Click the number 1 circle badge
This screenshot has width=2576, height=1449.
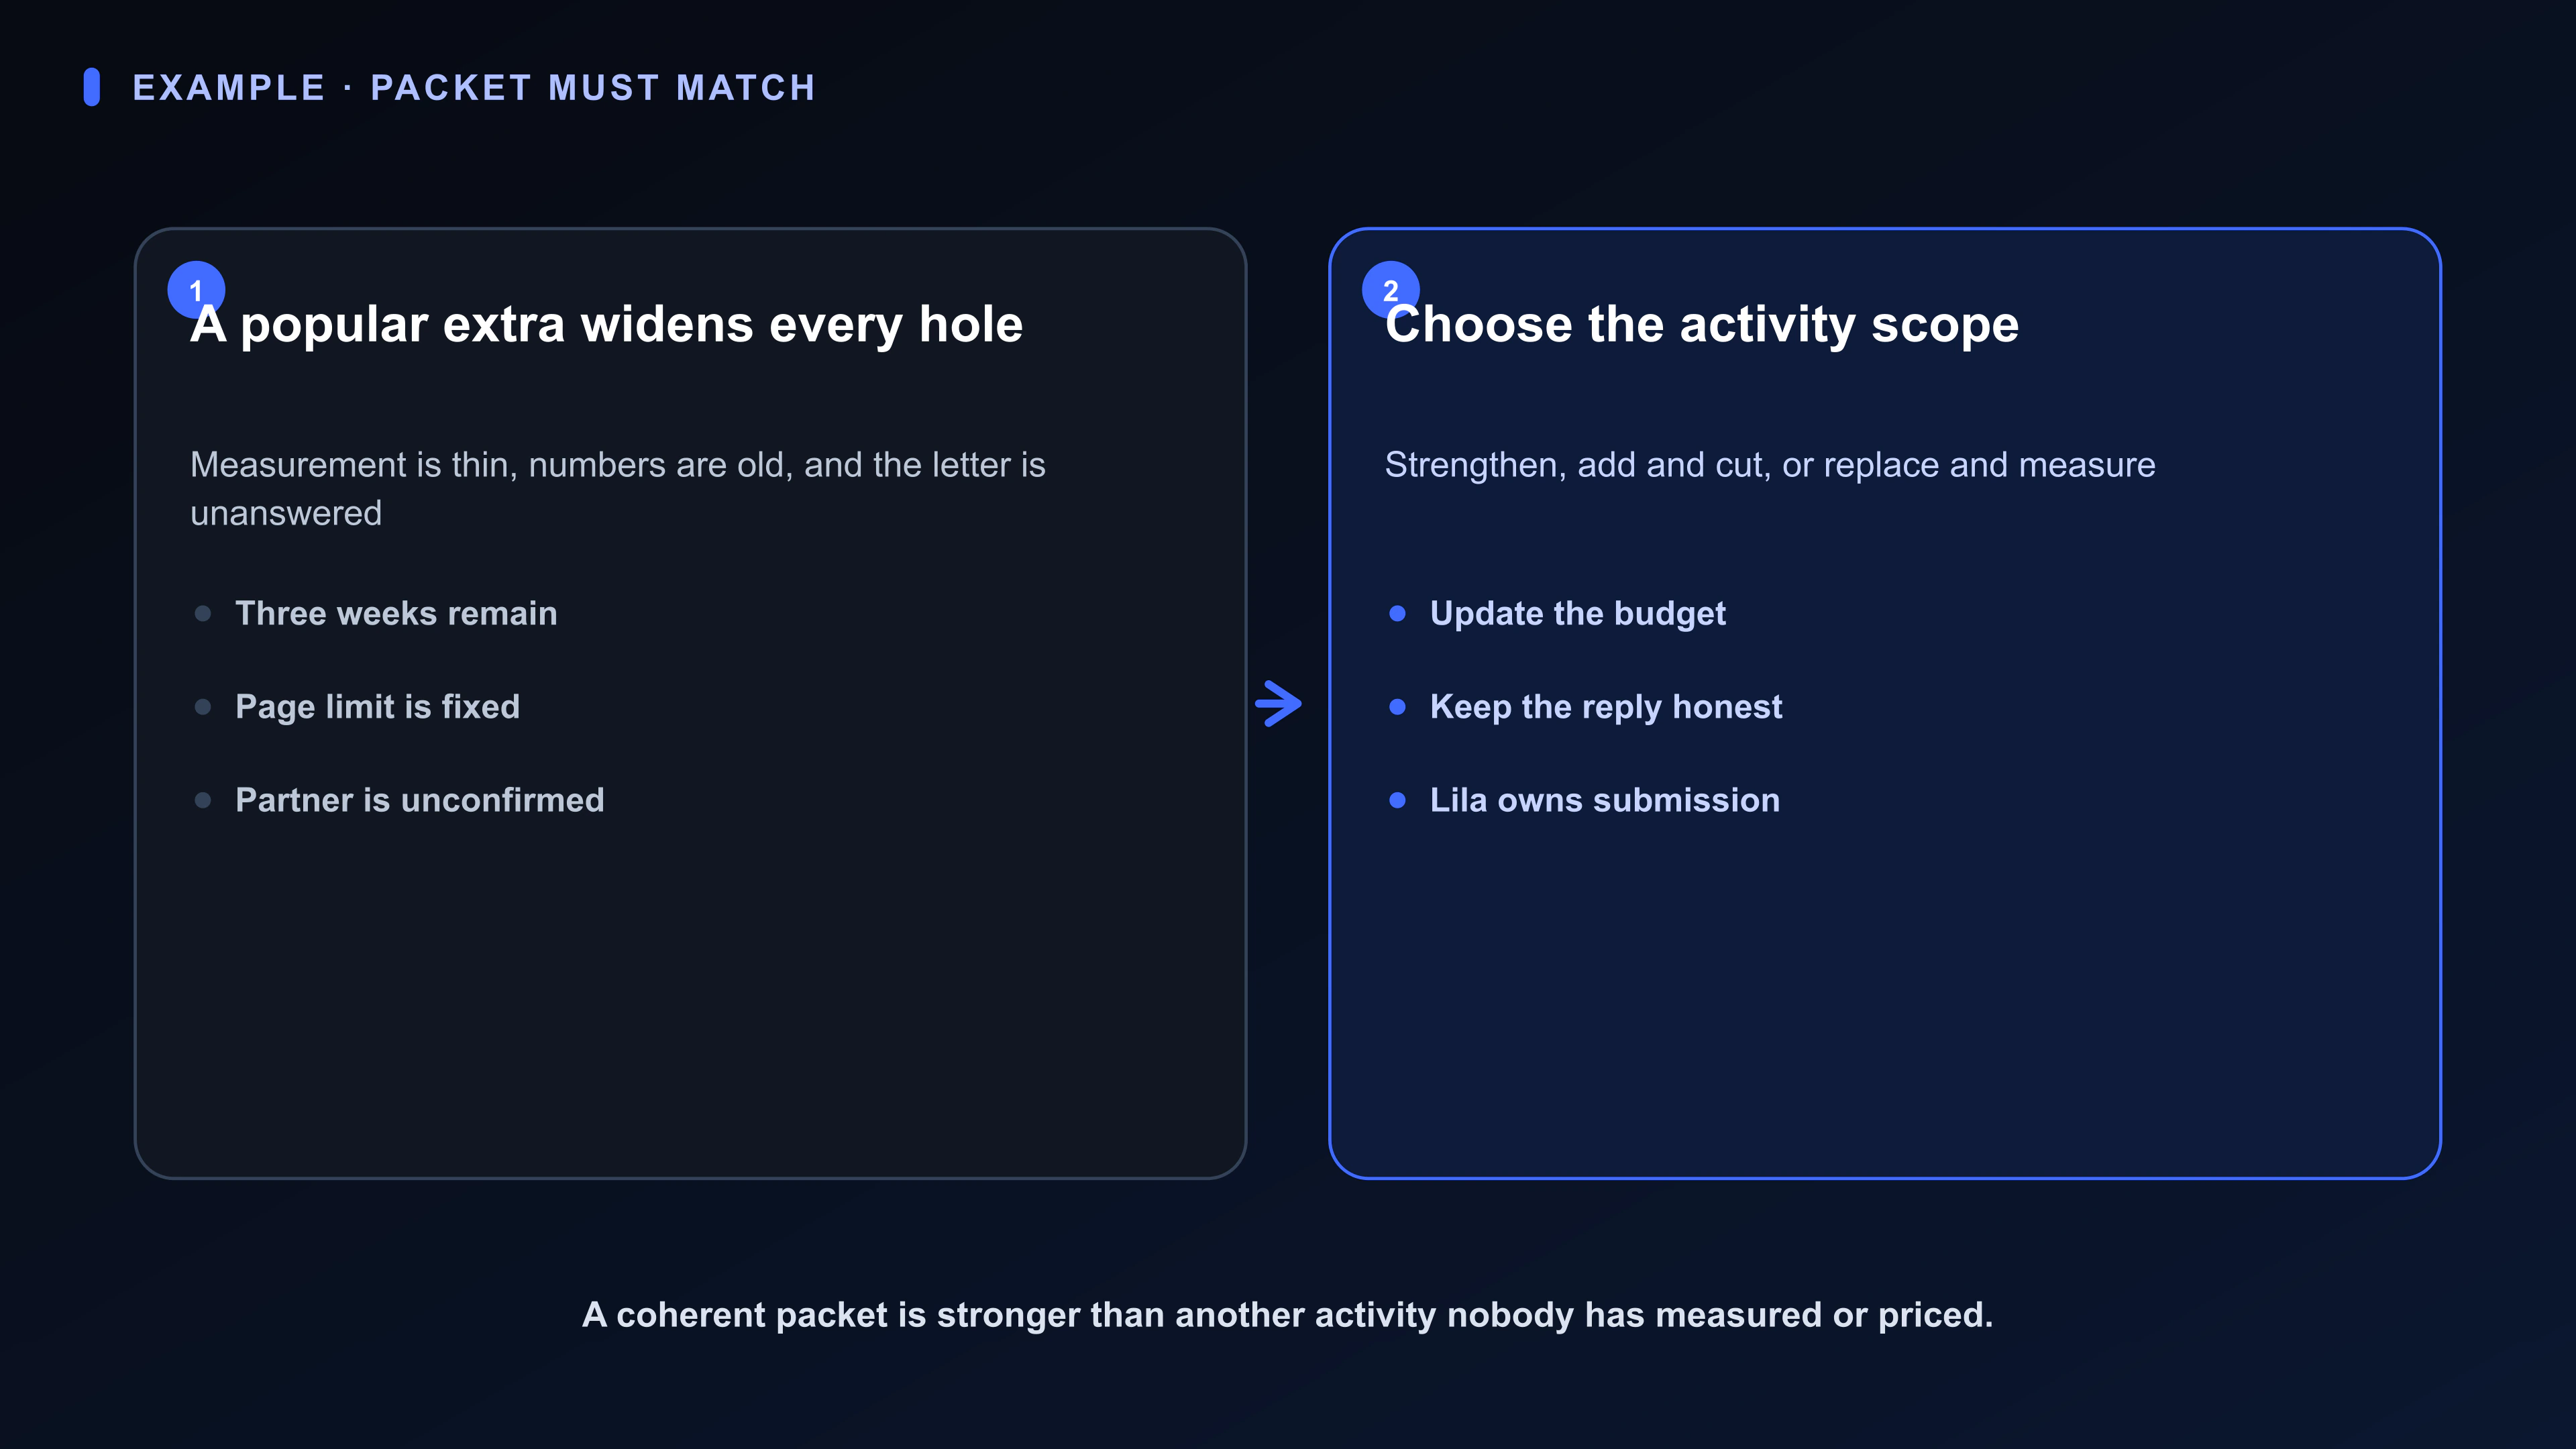196,290
